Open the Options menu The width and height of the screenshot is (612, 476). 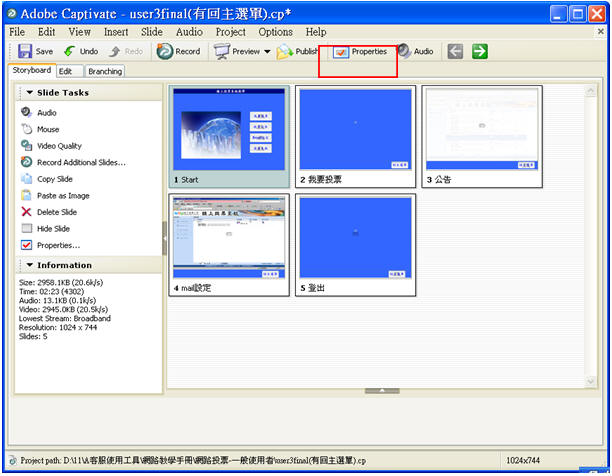pos(276,32)
